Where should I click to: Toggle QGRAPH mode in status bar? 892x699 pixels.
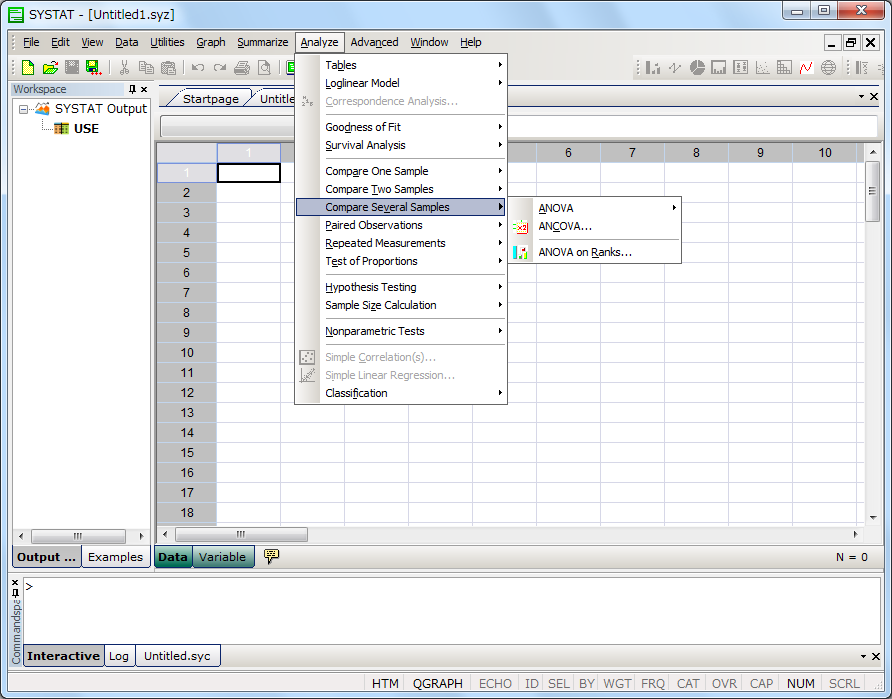pos(437,684)
